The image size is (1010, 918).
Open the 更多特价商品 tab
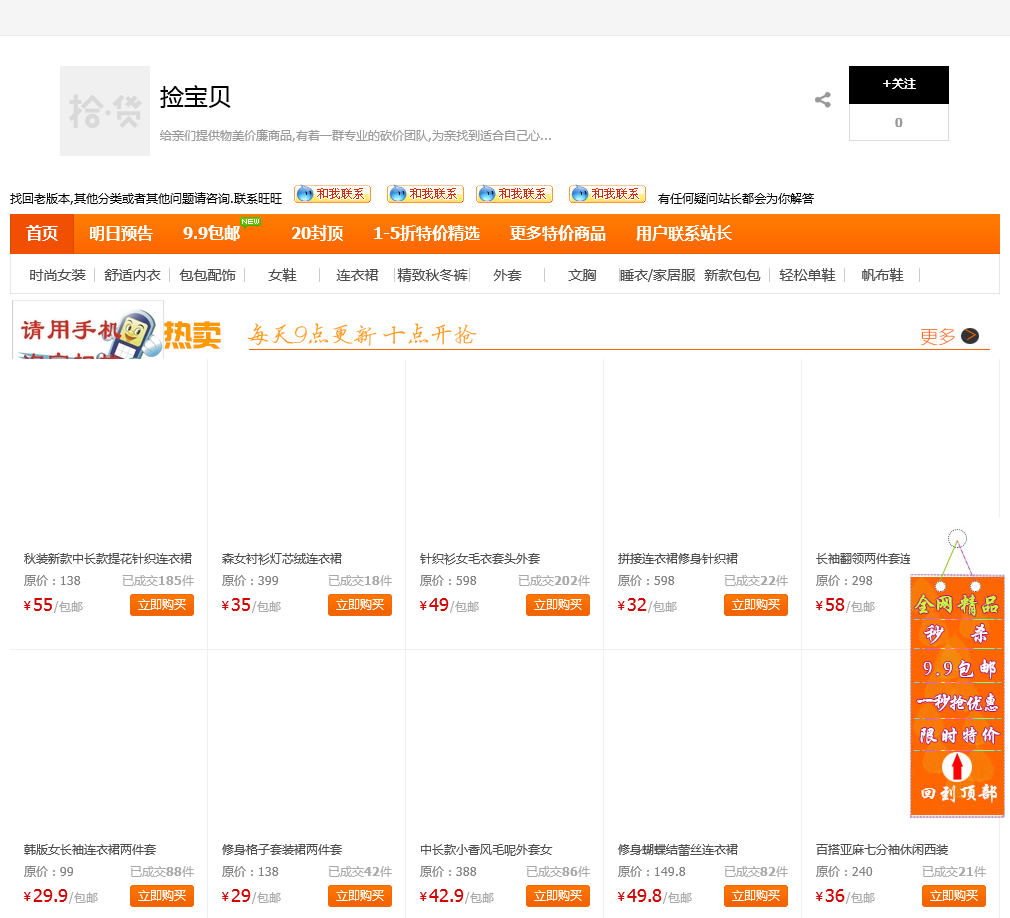[558, 234]
